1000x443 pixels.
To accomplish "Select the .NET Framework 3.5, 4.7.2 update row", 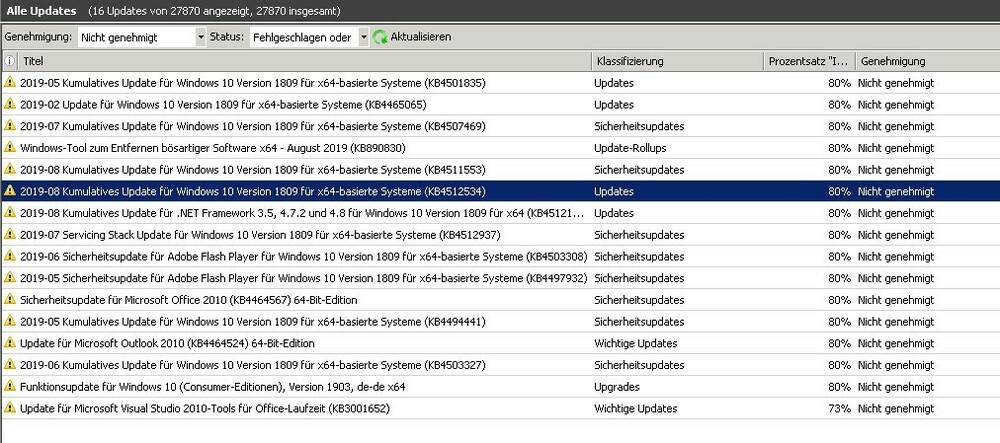I will tap(300, 213).
